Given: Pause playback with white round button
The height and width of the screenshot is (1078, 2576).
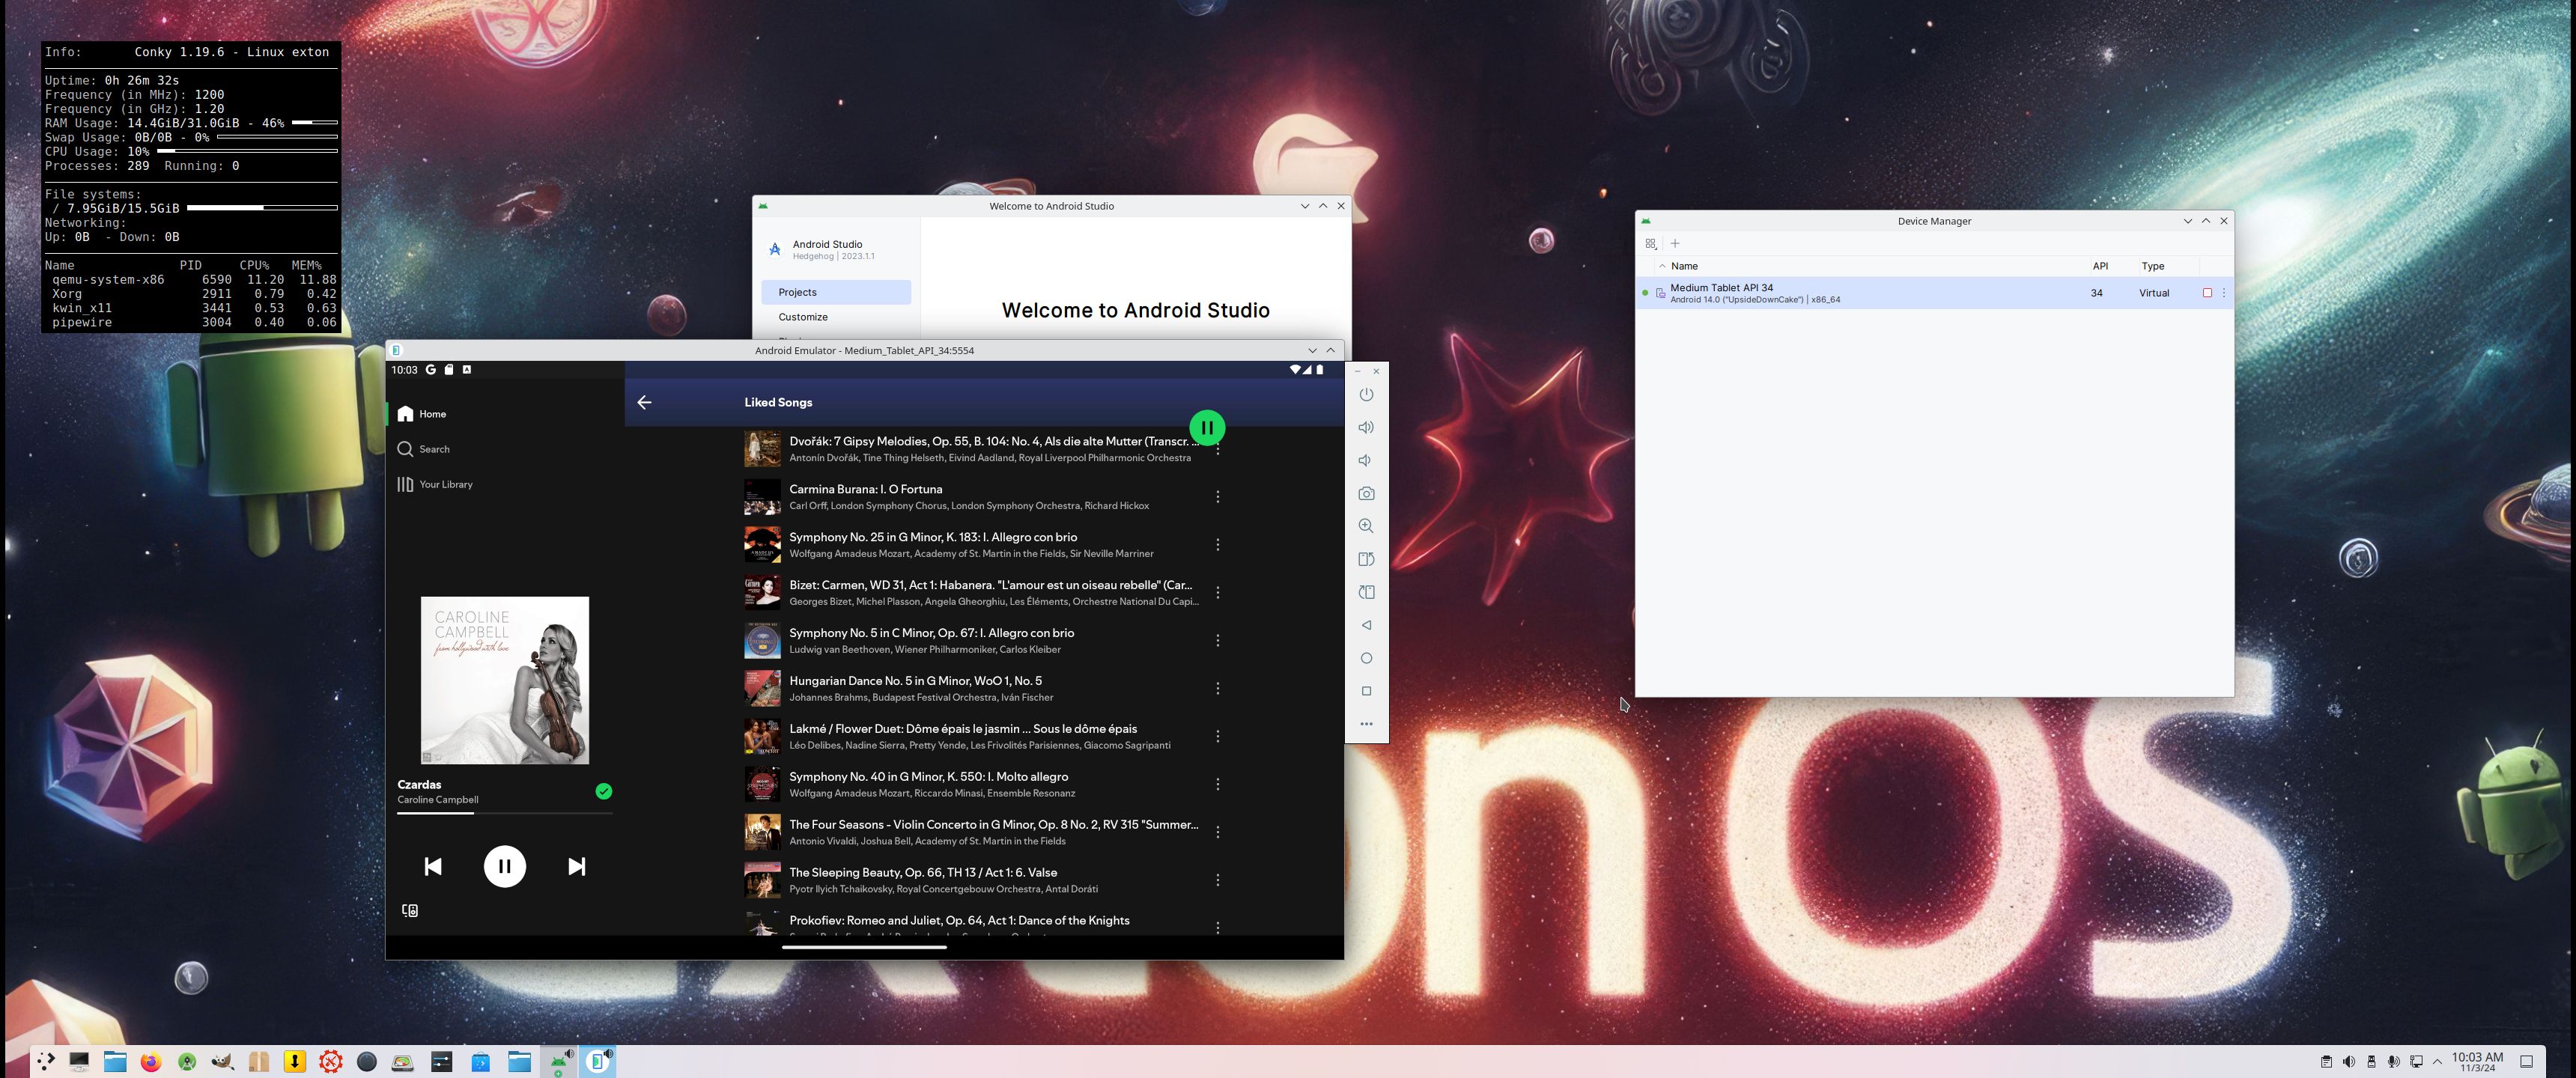Looking at the screenshot, I should click(505, 866).
